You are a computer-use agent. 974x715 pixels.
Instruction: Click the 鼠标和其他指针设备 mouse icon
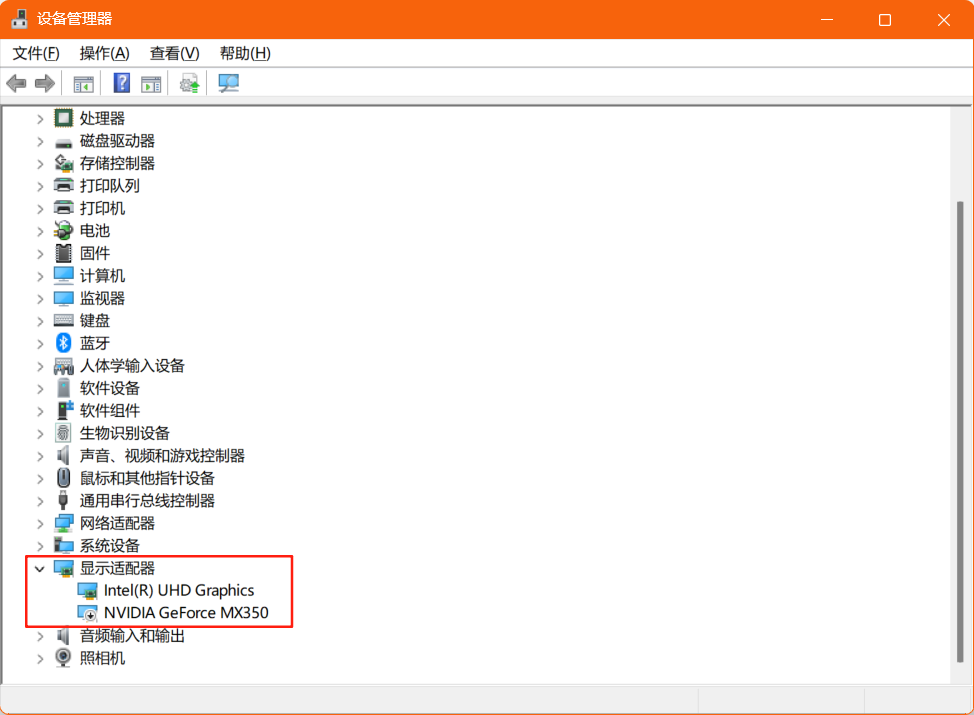(x=63, y=478)
